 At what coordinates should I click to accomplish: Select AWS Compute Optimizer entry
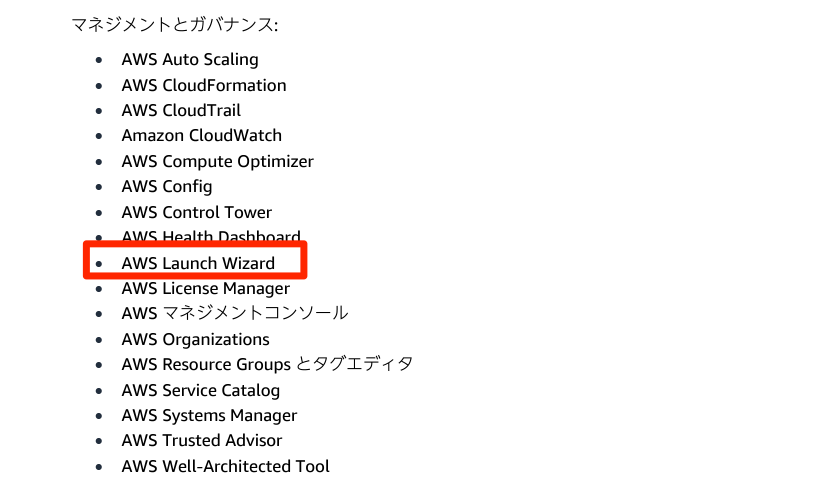tap(217, 162)
